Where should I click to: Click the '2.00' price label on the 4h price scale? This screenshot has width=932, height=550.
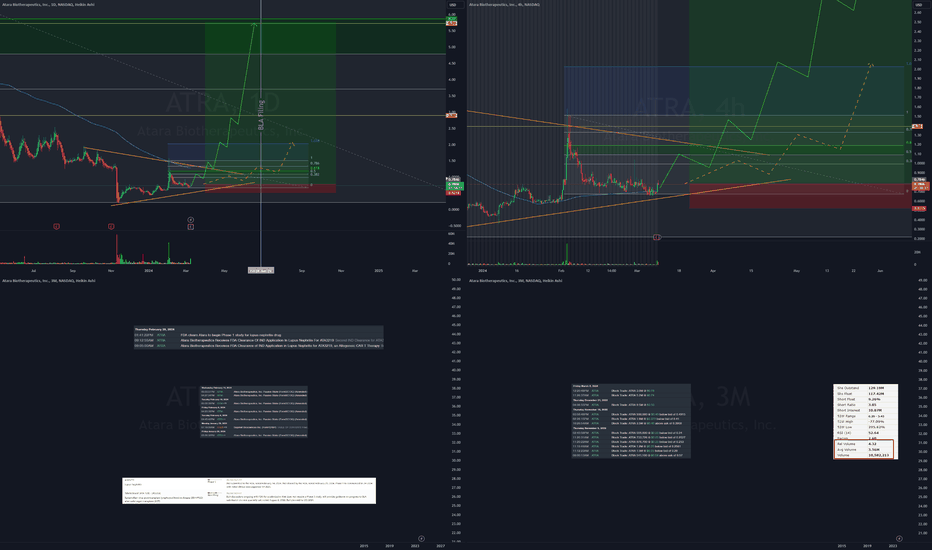pos(918,69)
